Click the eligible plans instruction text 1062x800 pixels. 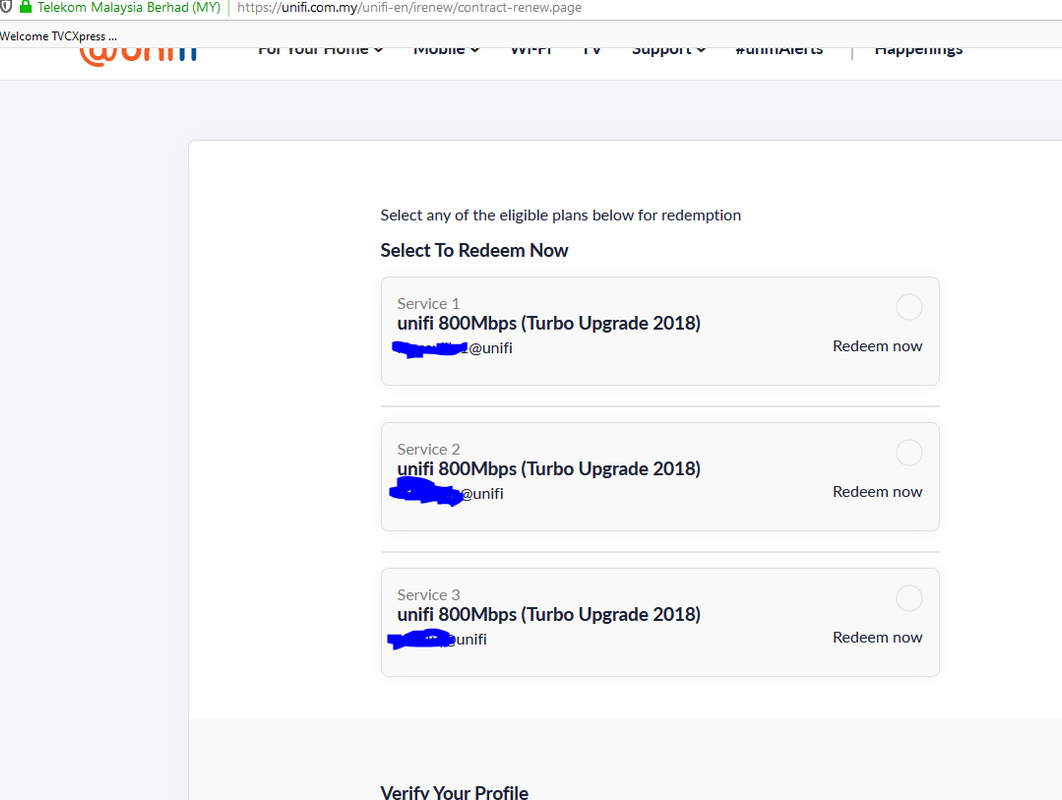[x=560, y=215]
